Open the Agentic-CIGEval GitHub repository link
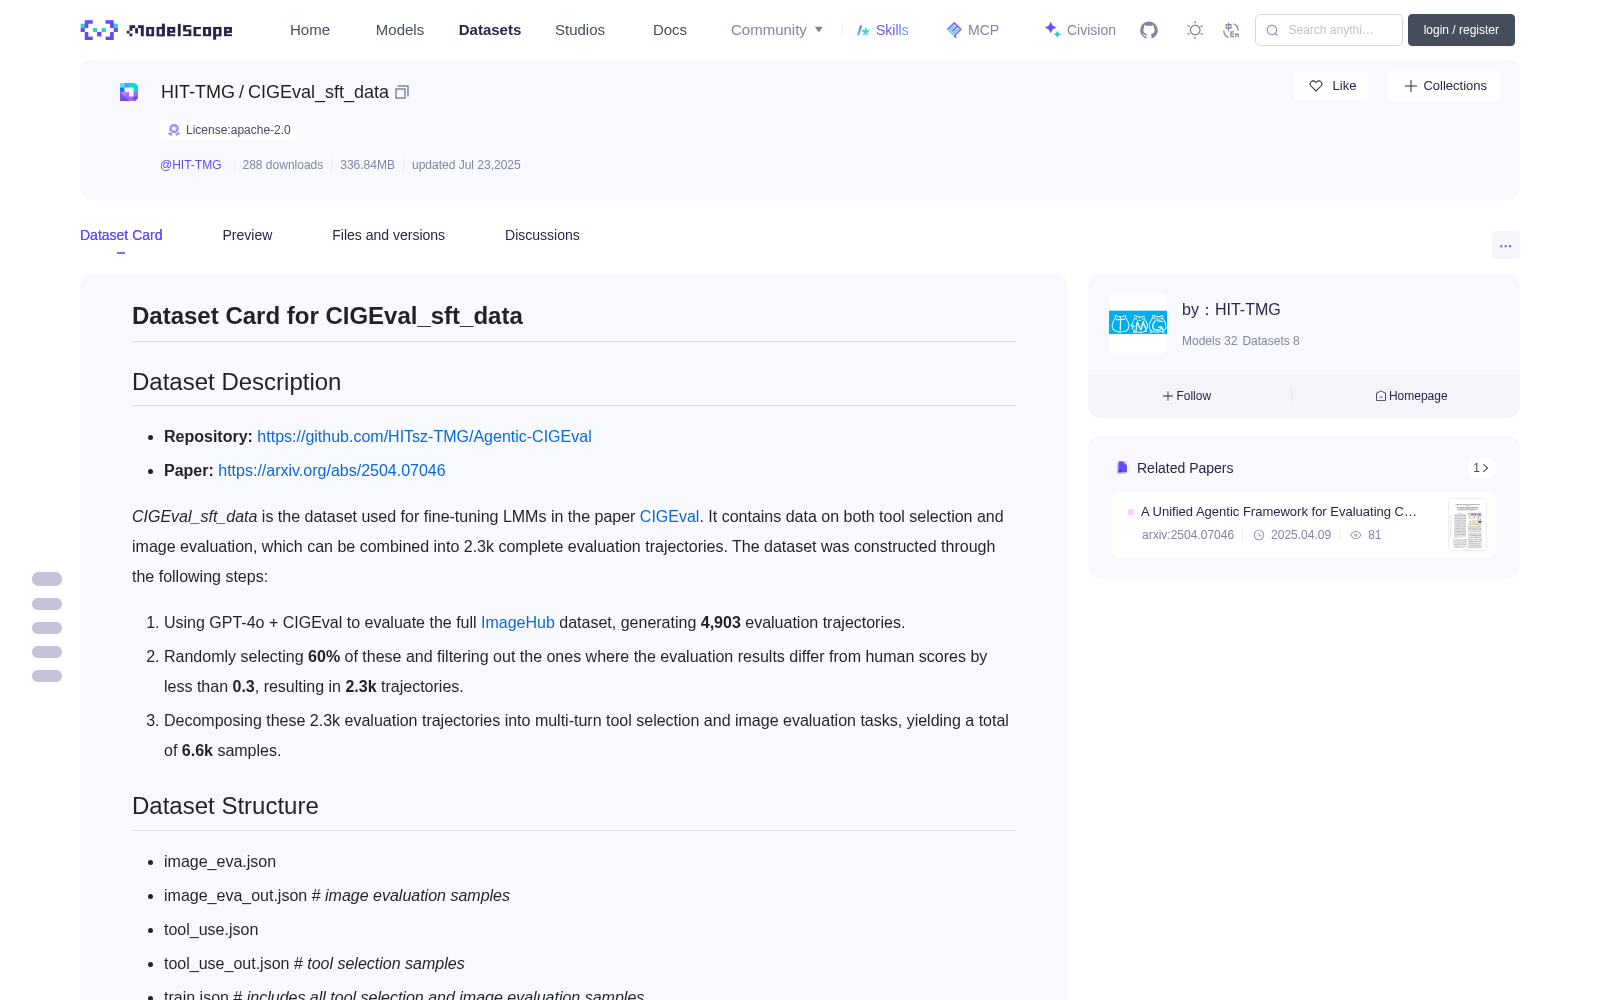 [424, 436]
